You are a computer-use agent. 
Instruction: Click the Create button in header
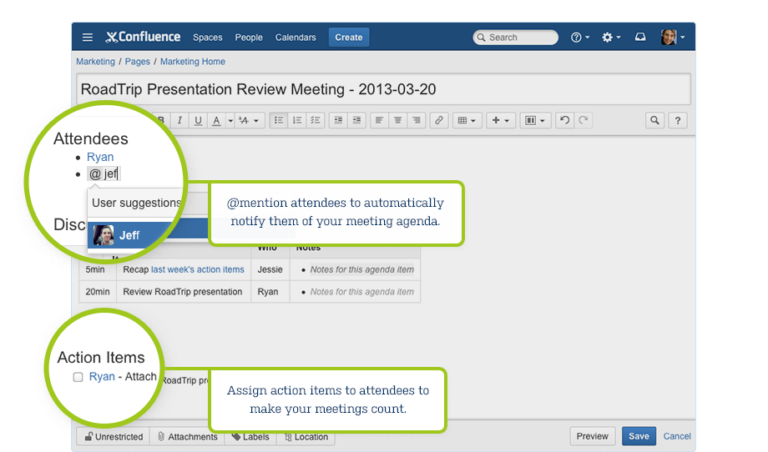click(349, 37)
